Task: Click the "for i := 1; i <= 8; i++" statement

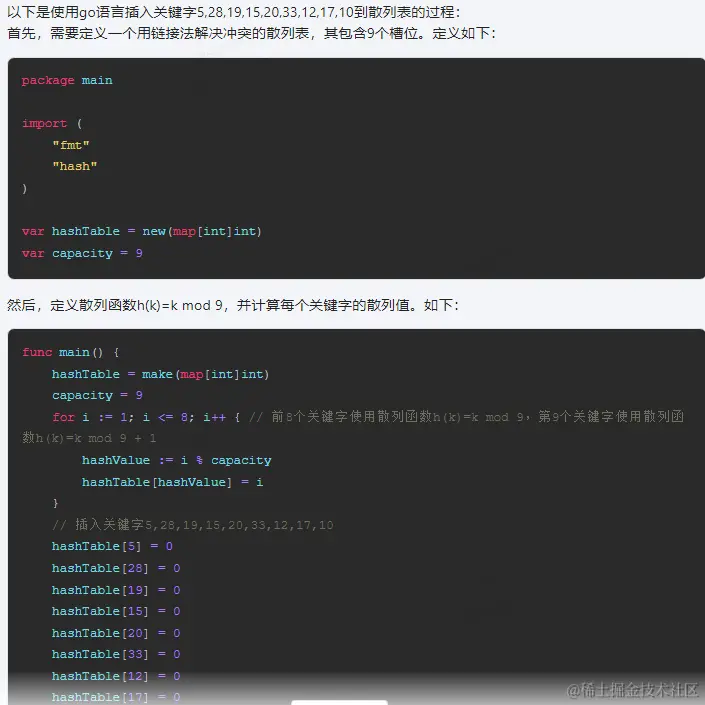Action: [147, 417]
